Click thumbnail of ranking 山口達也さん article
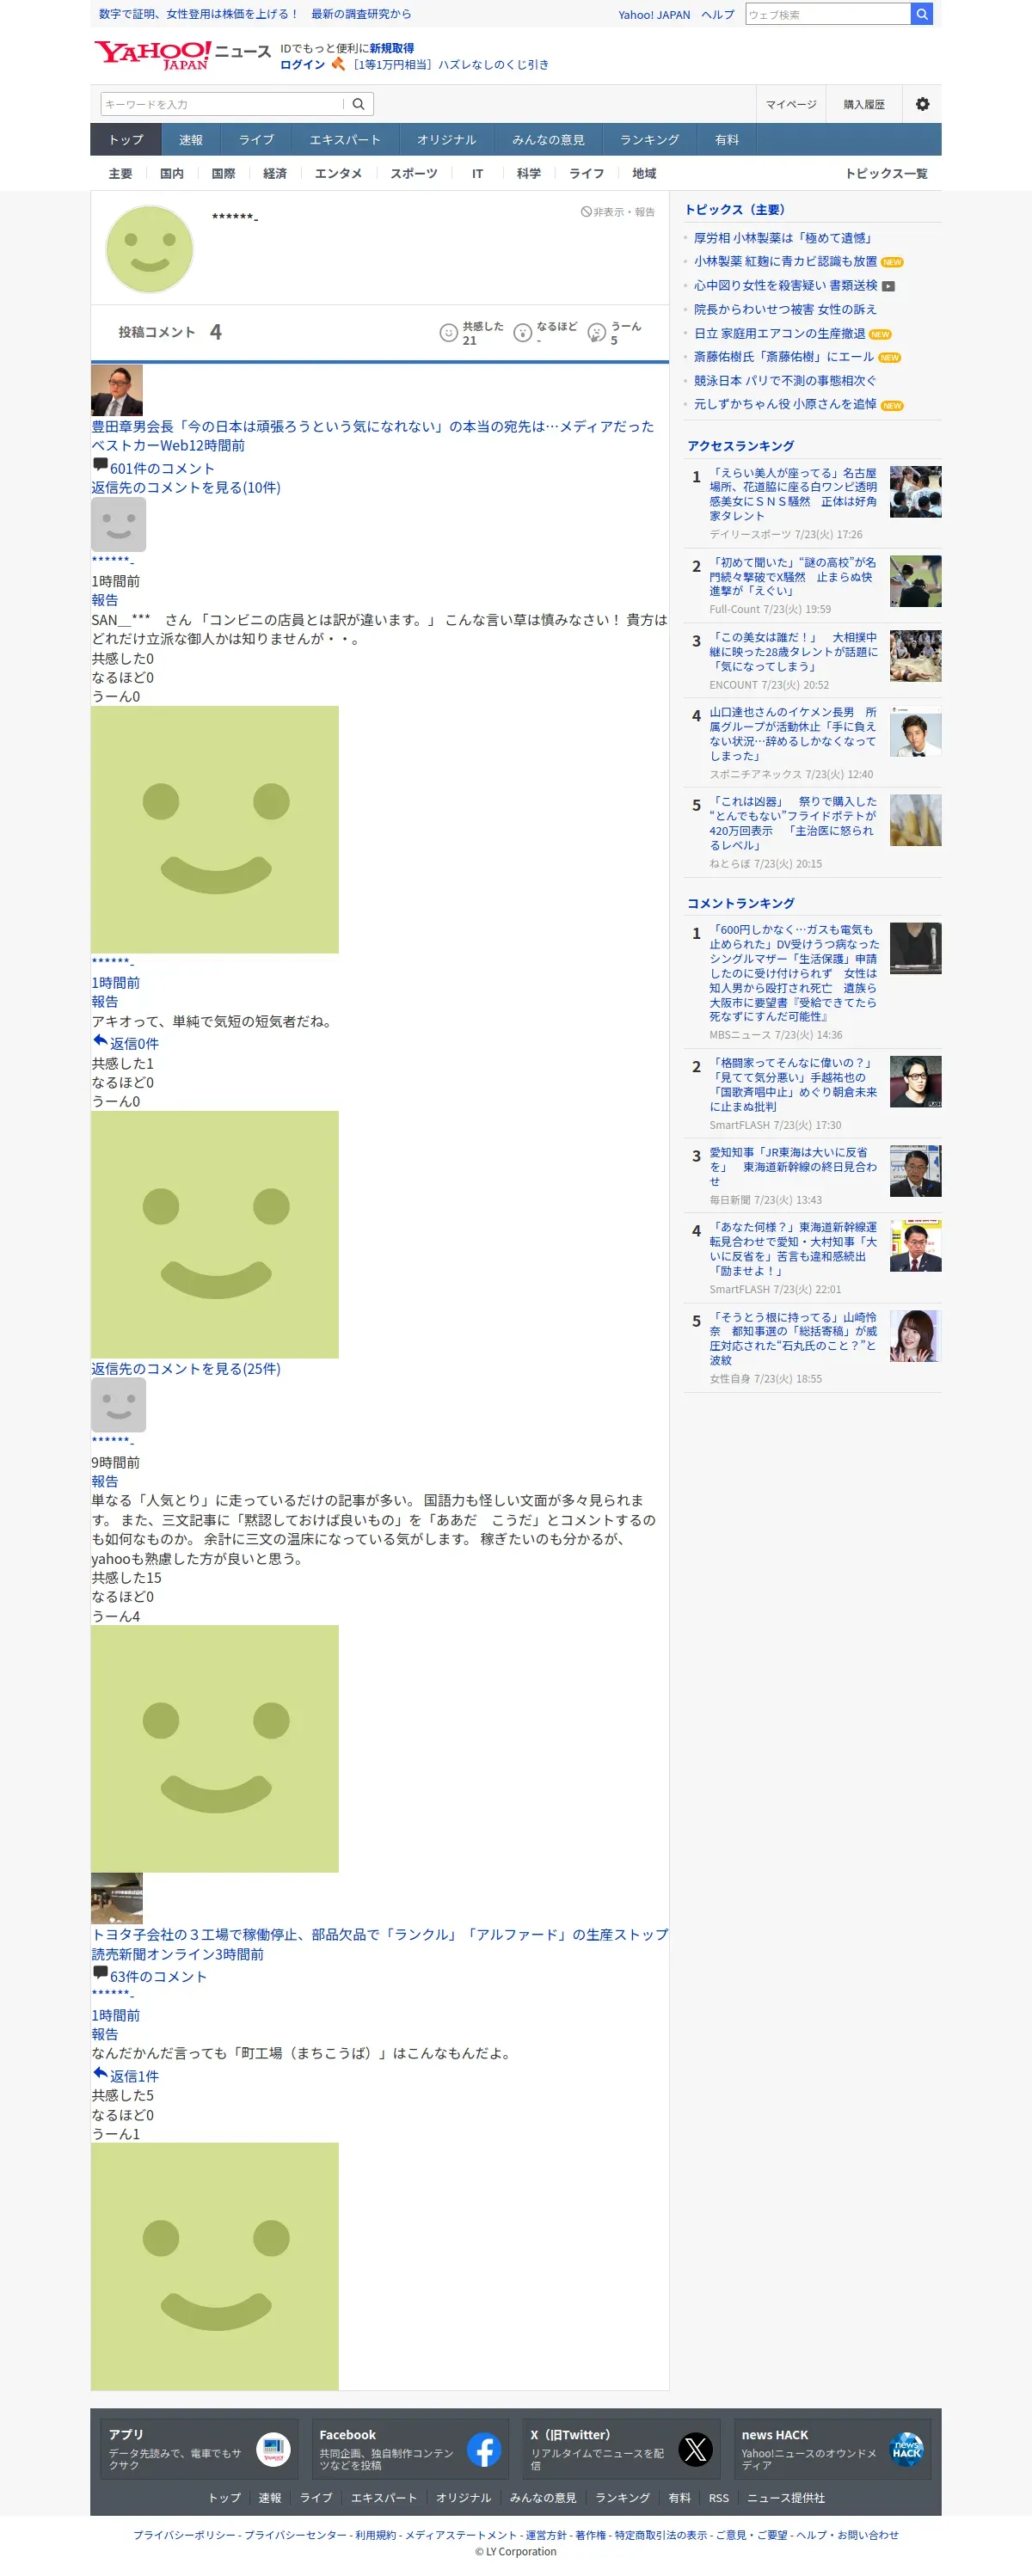Viewport: 1032px width, 2576px height. (x=915, y=731)
